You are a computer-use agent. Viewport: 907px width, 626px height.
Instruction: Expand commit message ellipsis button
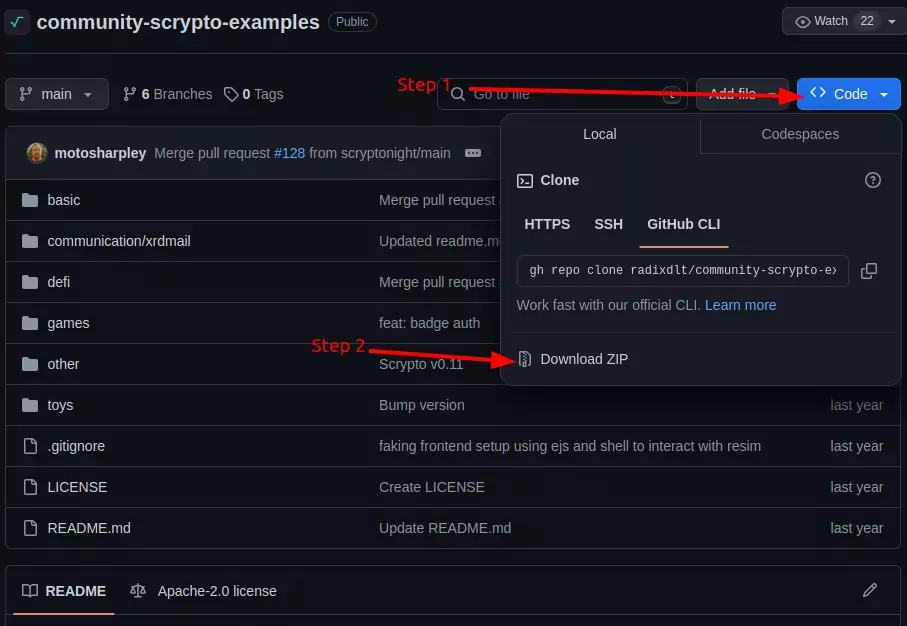click(x=473, y=153)
